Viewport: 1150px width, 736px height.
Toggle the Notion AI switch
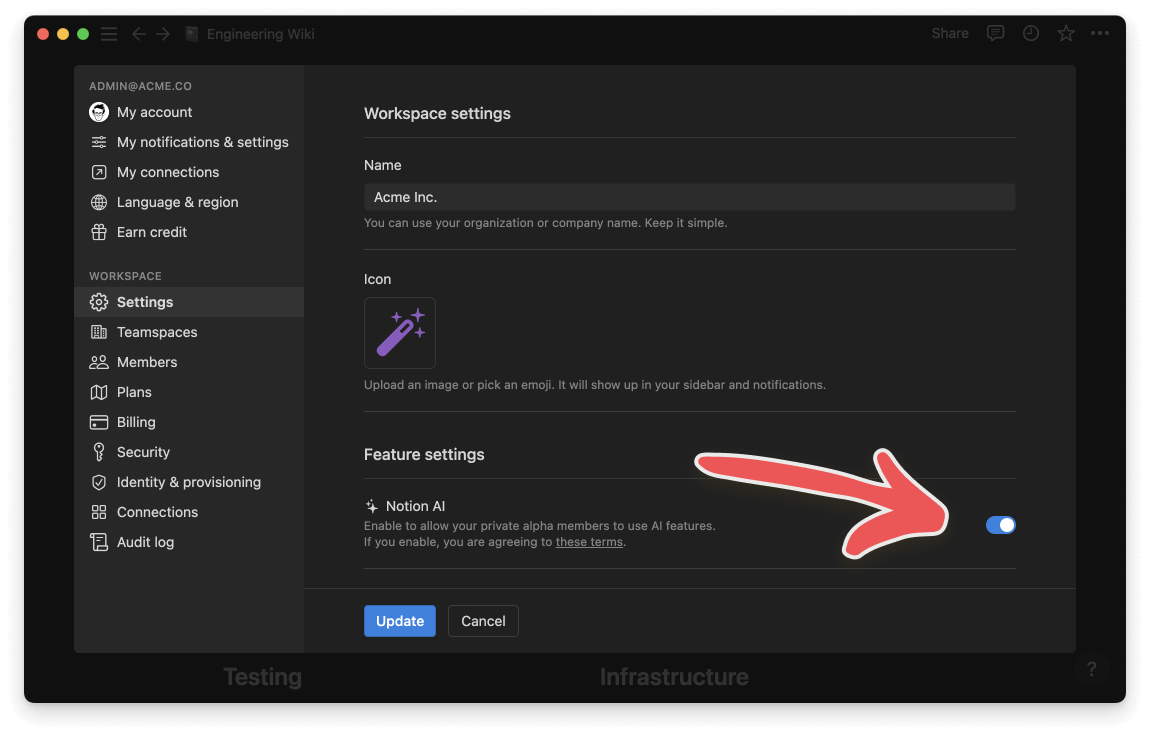click(x=1000, y=525)
